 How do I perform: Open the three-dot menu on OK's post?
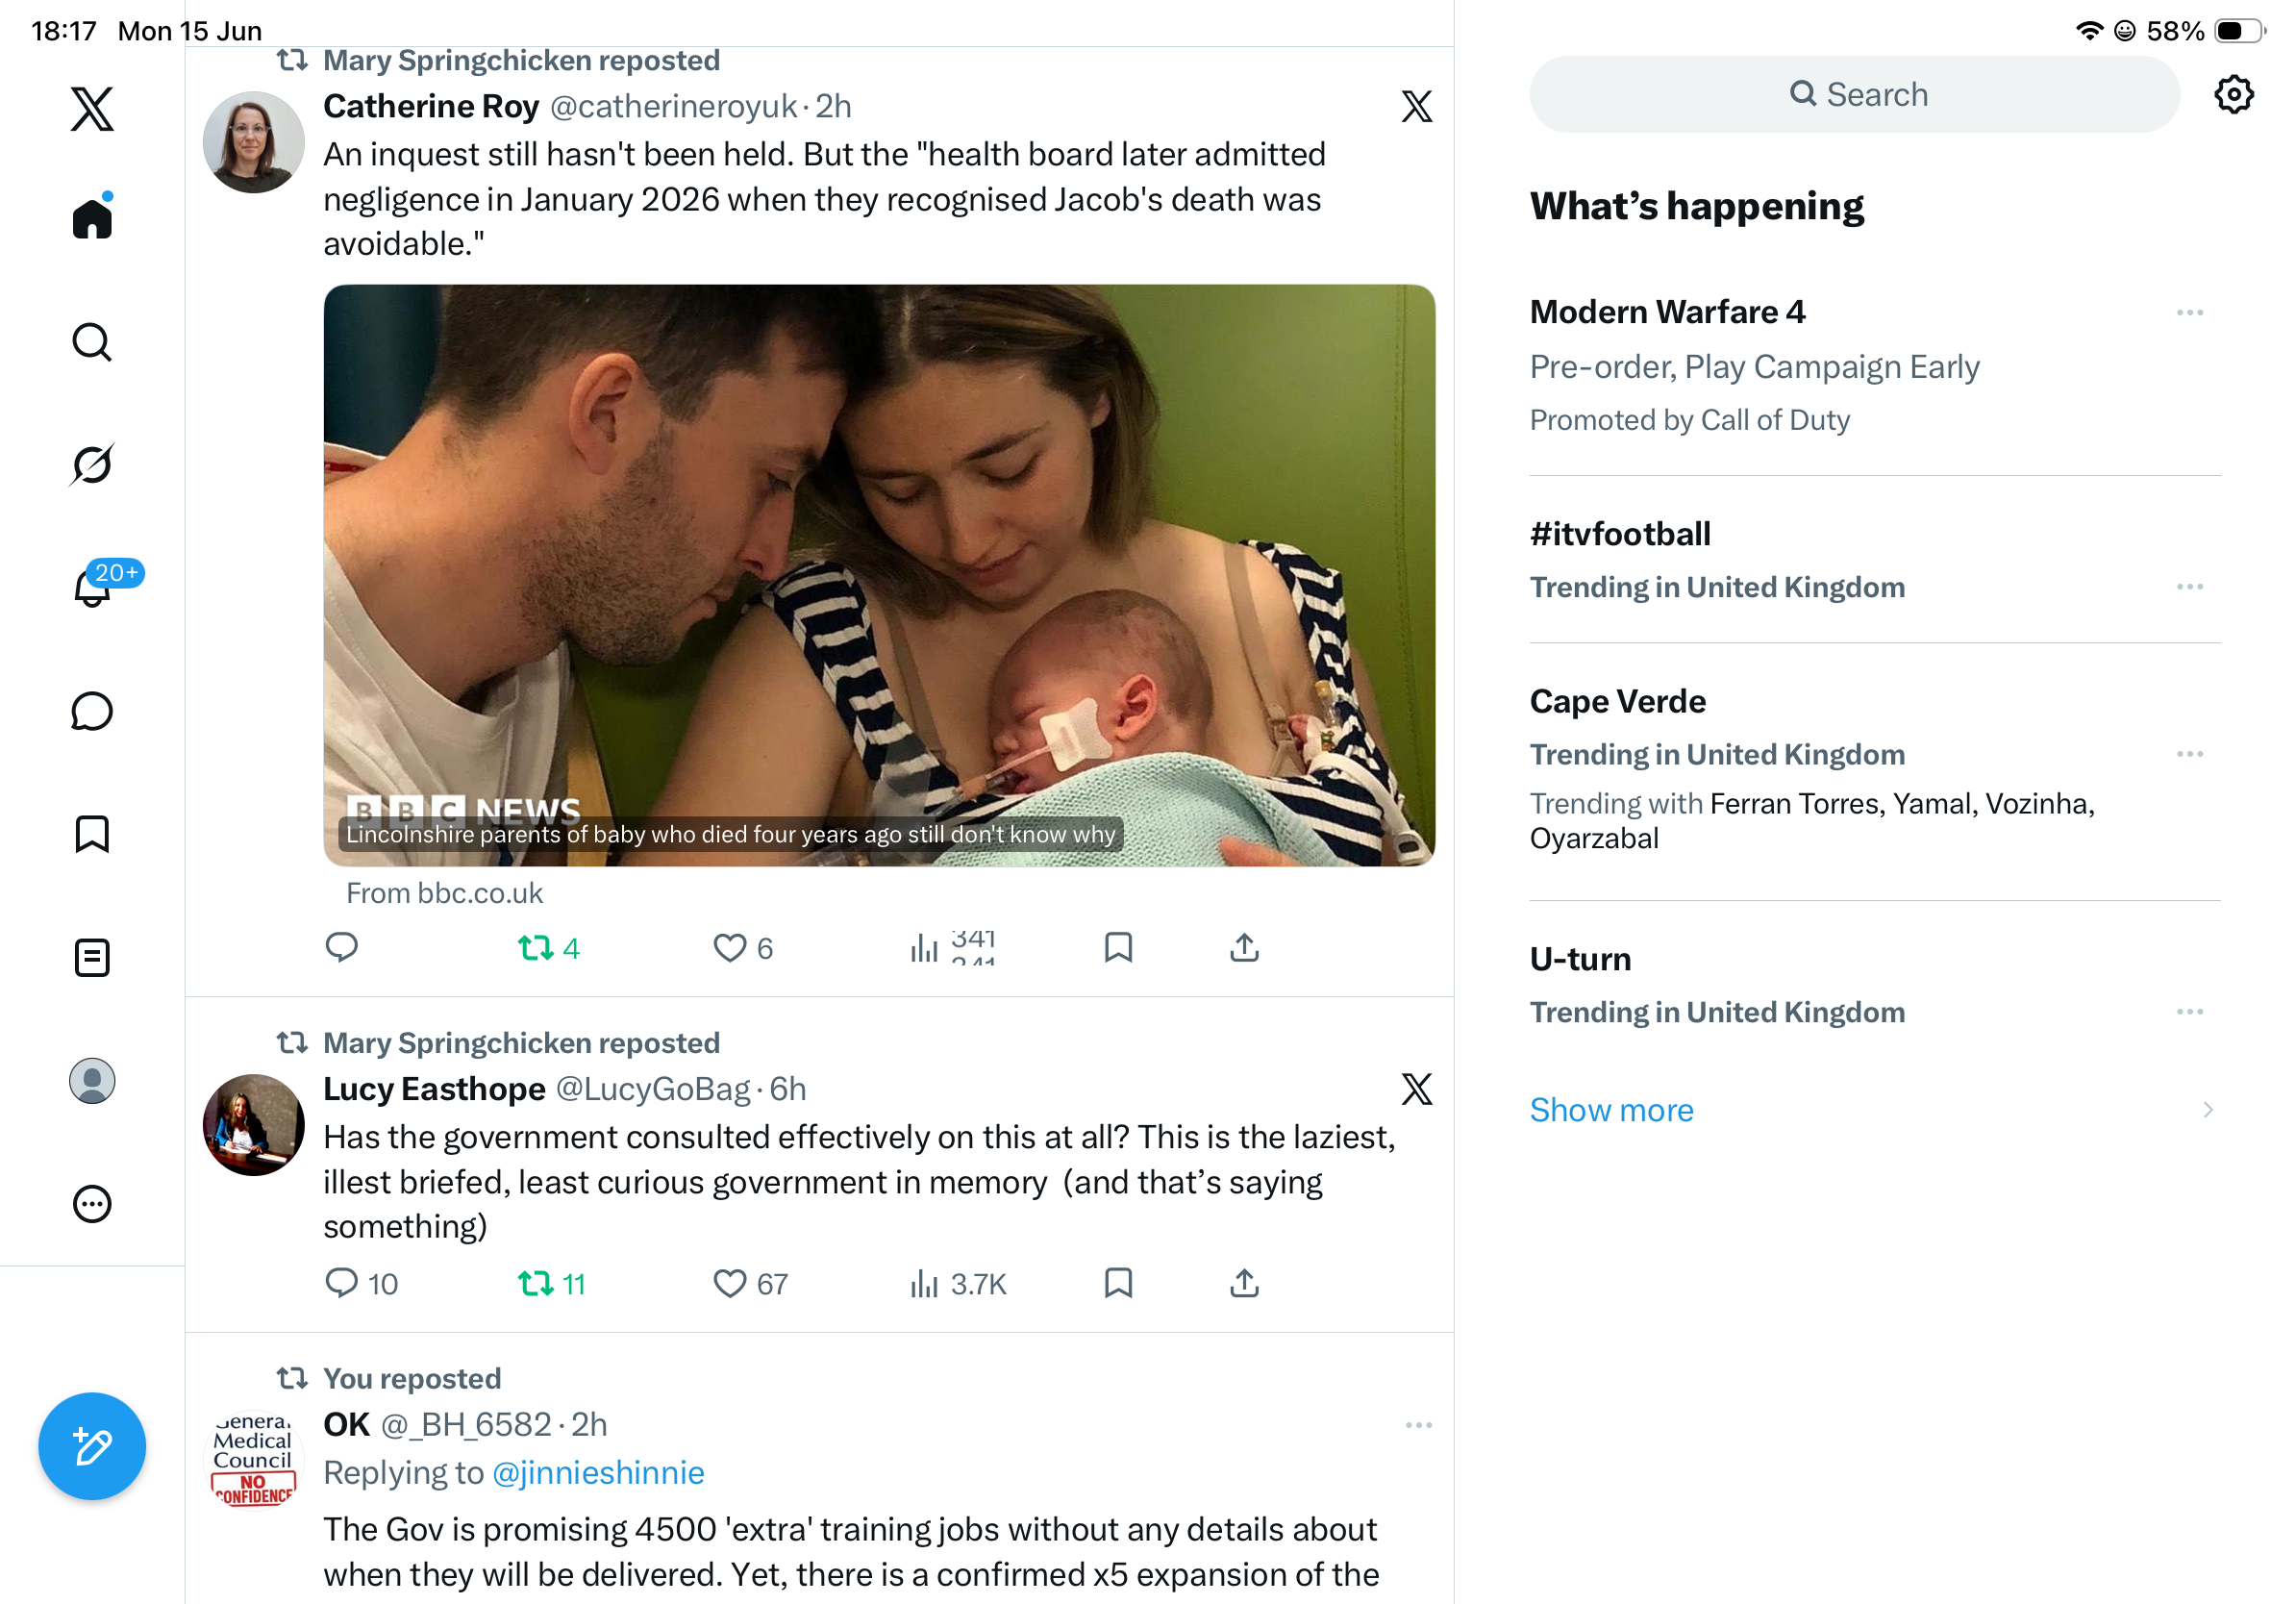coord(1418,1424)
